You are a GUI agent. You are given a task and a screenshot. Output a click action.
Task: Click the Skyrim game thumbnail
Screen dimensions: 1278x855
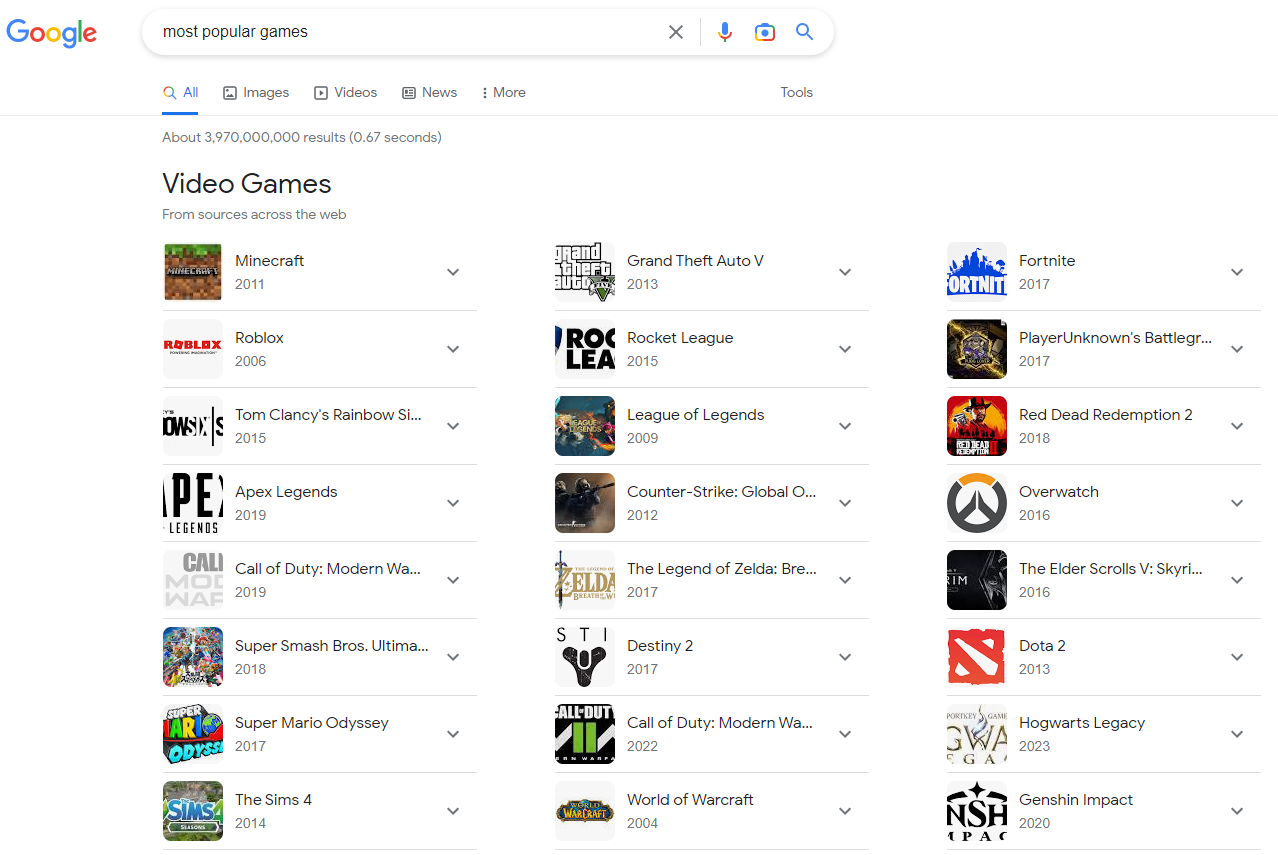point(977,580)
